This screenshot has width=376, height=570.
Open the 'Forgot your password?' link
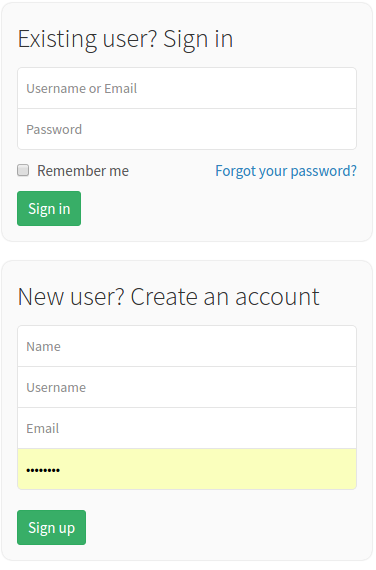pos(286,171)
